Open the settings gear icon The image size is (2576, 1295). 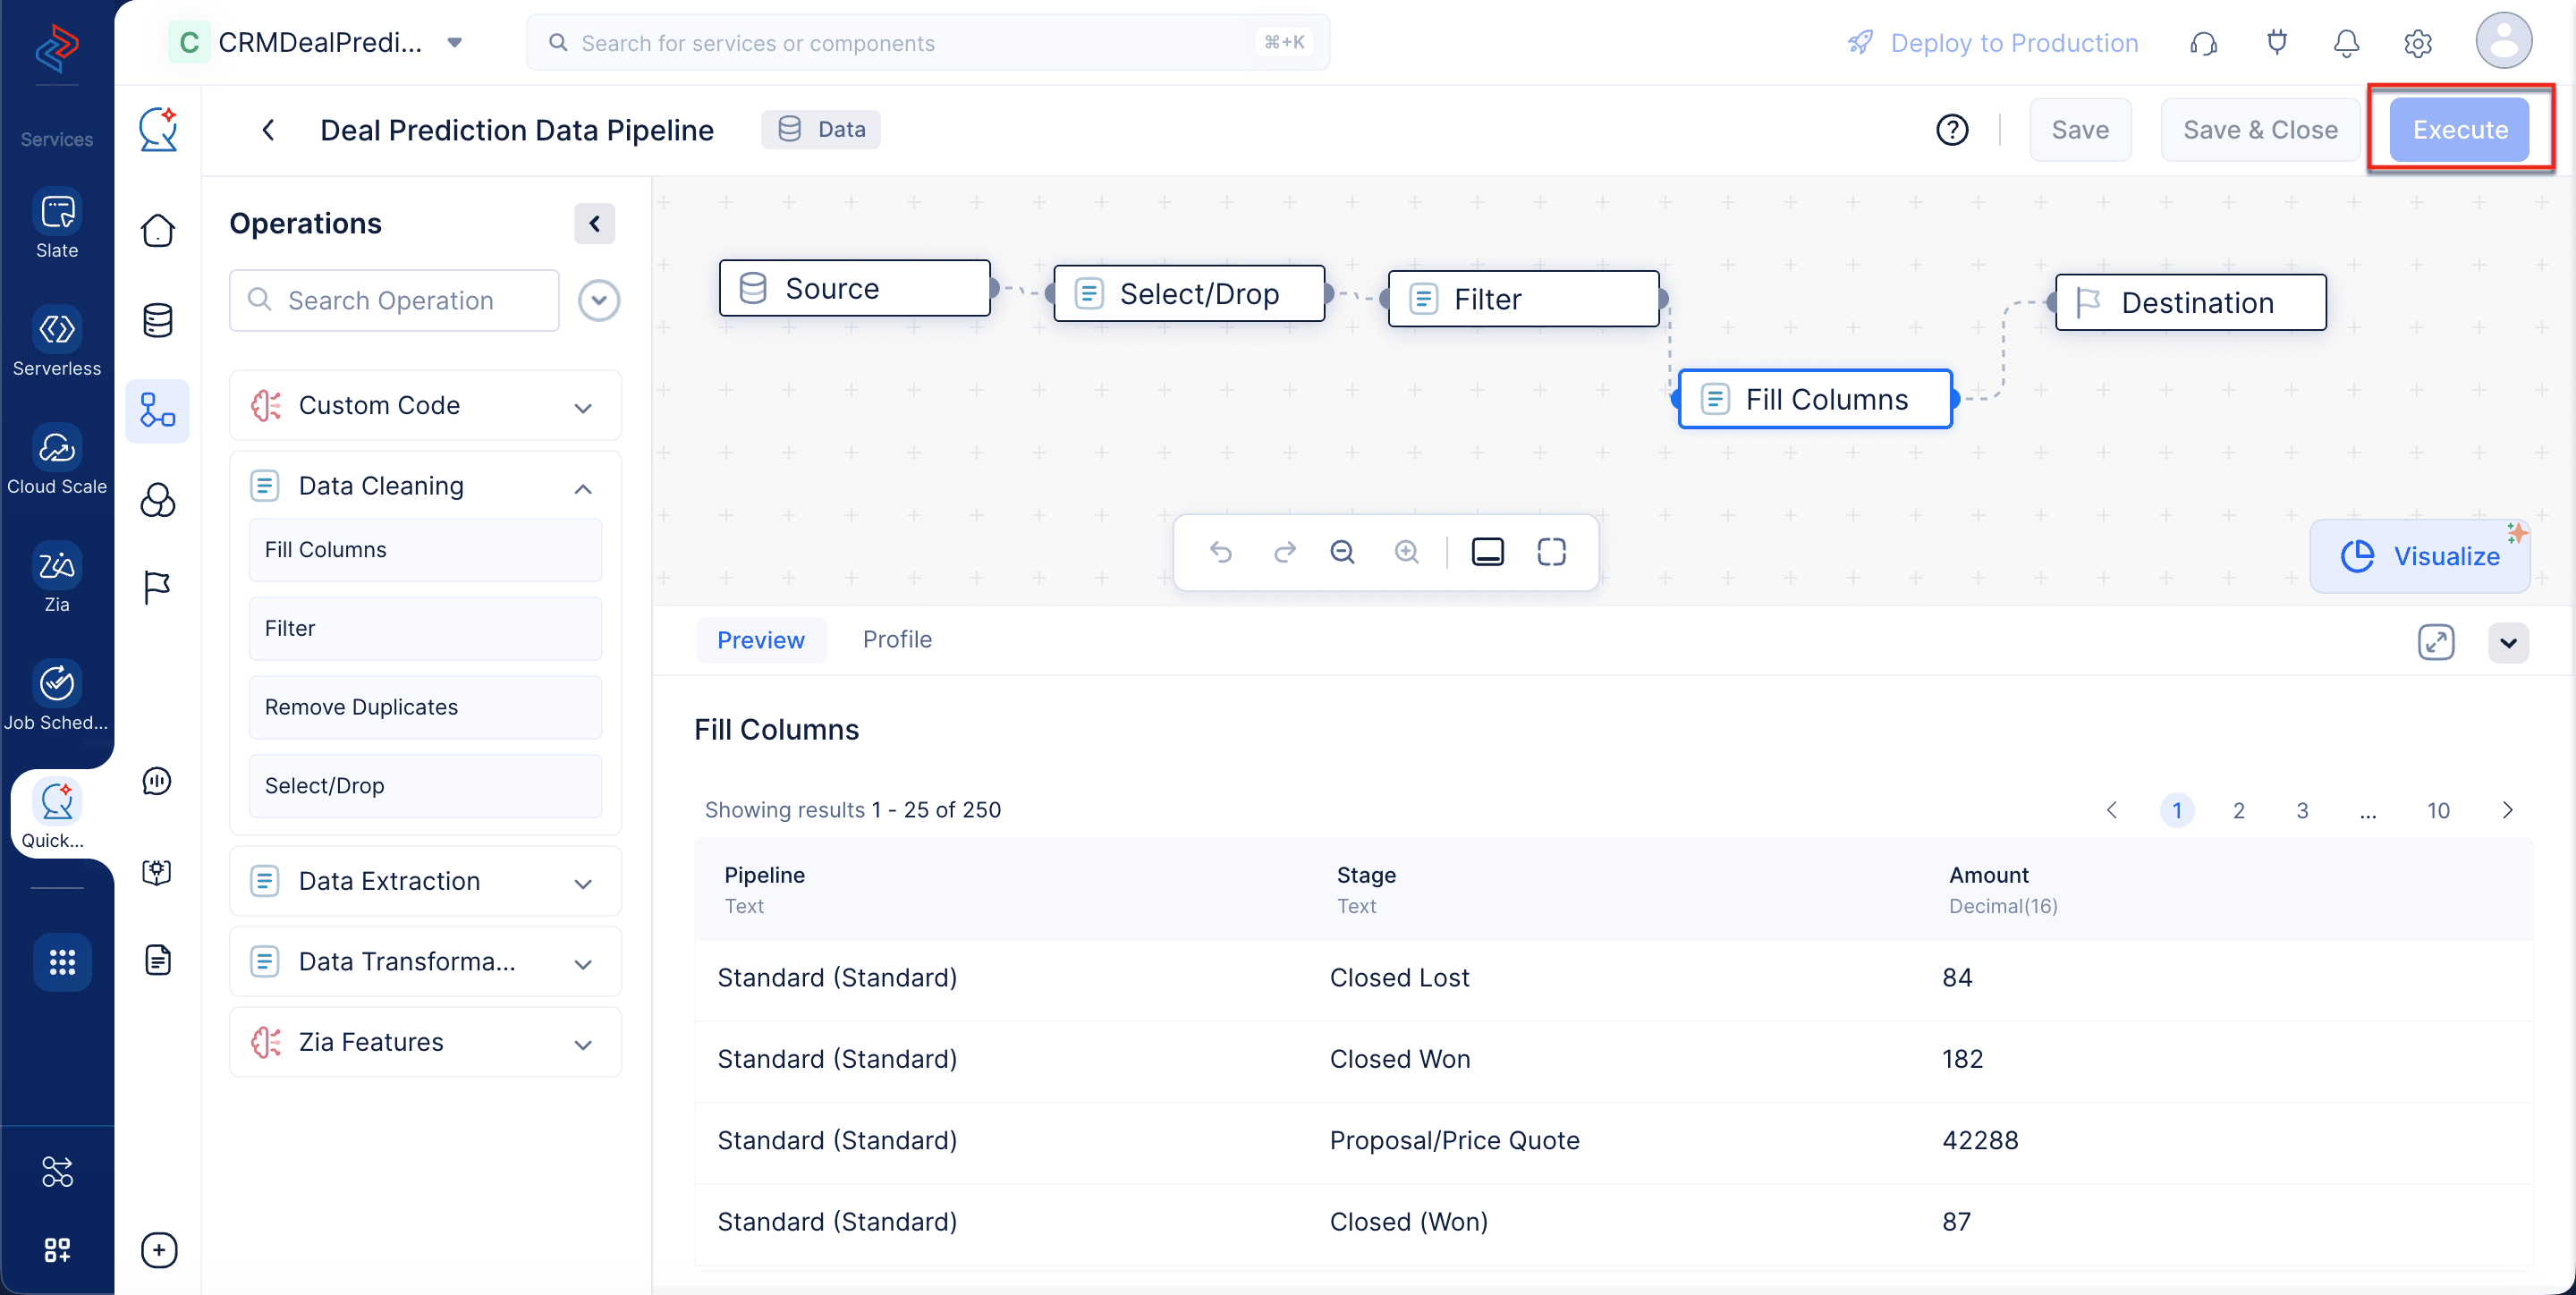pos(2417,43)
